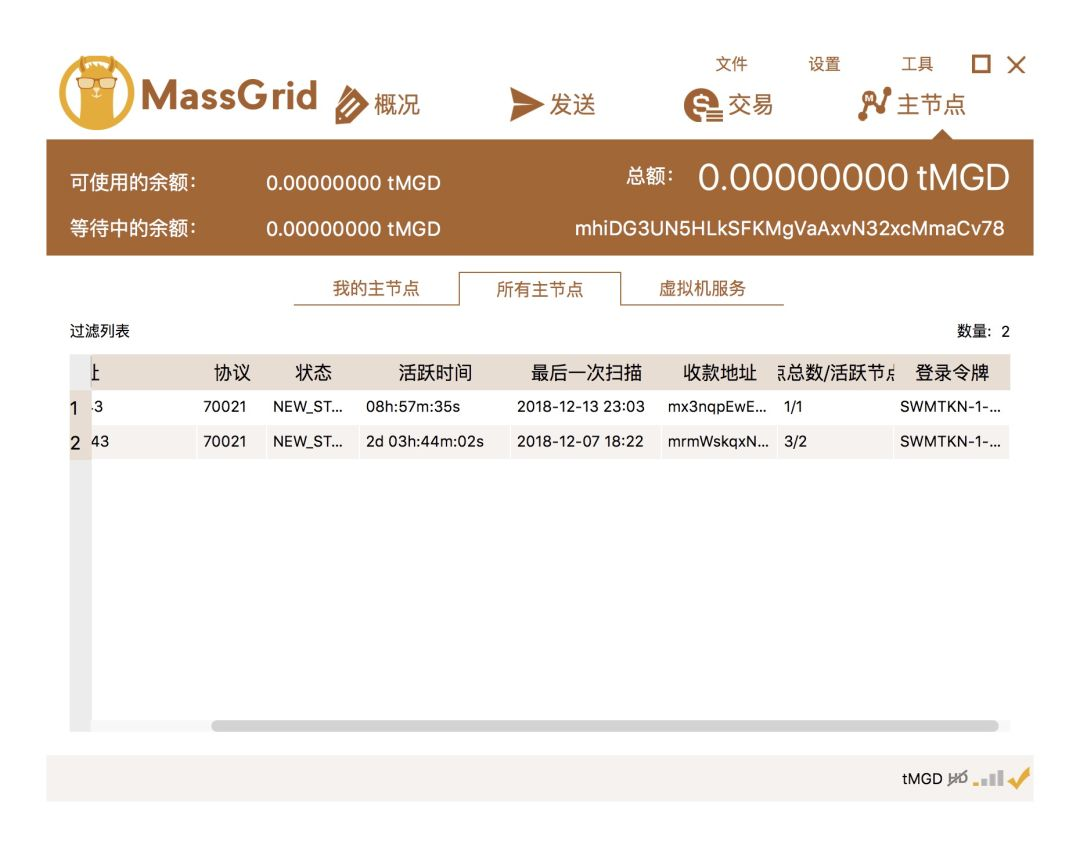The width and height of the screenshot is (1080, 848).
Task: Click the MassGrid alpaca logo
Action: (96, 93)
